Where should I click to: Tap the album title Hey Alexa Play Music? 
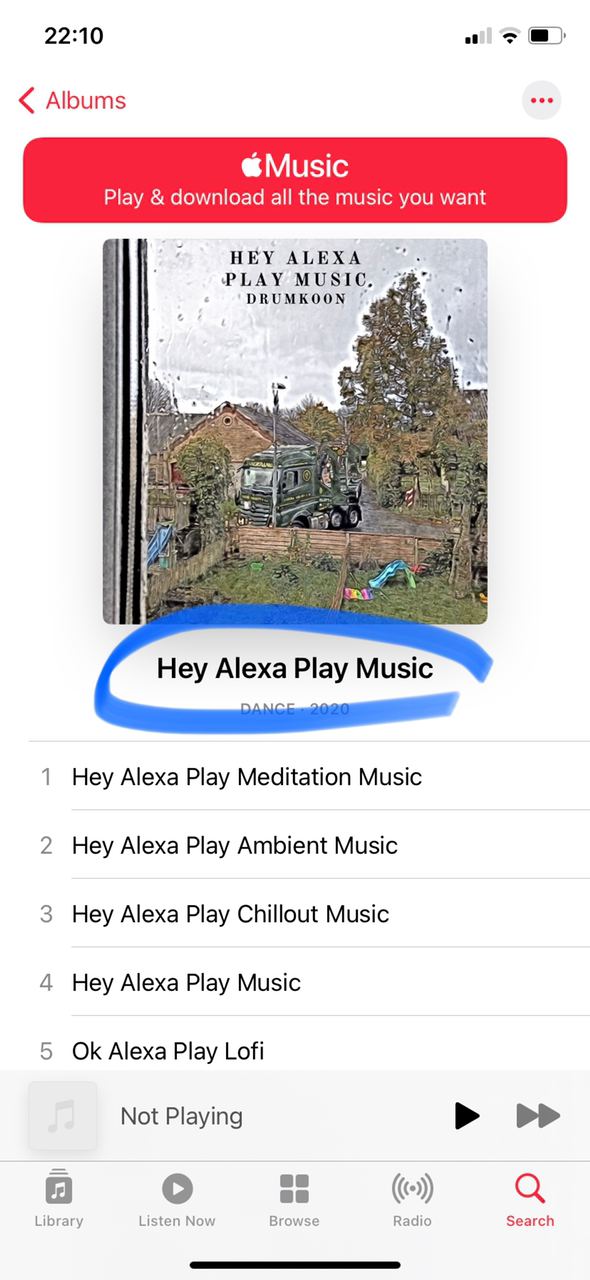point(295,668)
